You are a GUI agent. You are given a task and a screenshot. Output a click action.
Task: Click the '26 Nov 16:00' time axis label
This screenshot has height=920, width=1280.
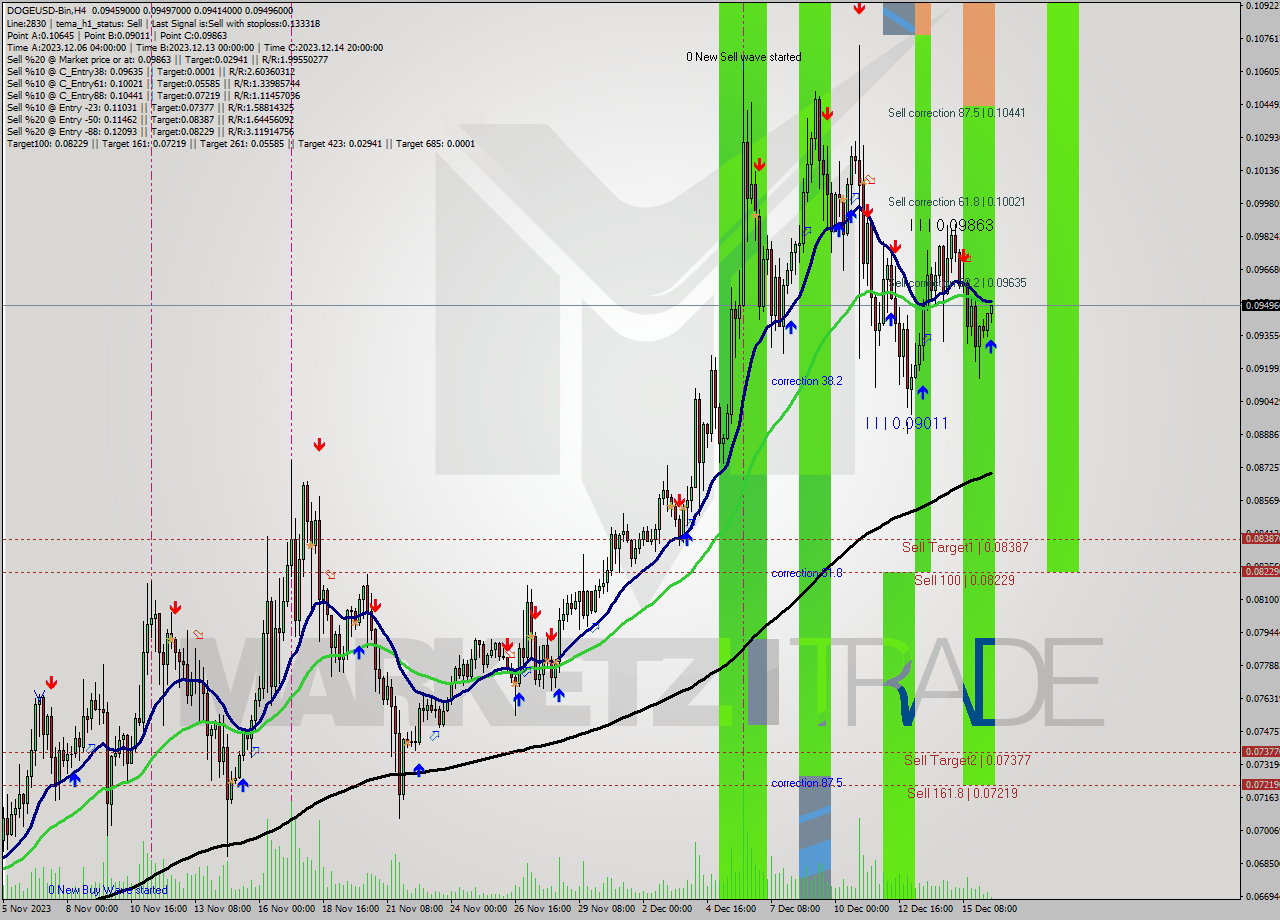(543, 910)
